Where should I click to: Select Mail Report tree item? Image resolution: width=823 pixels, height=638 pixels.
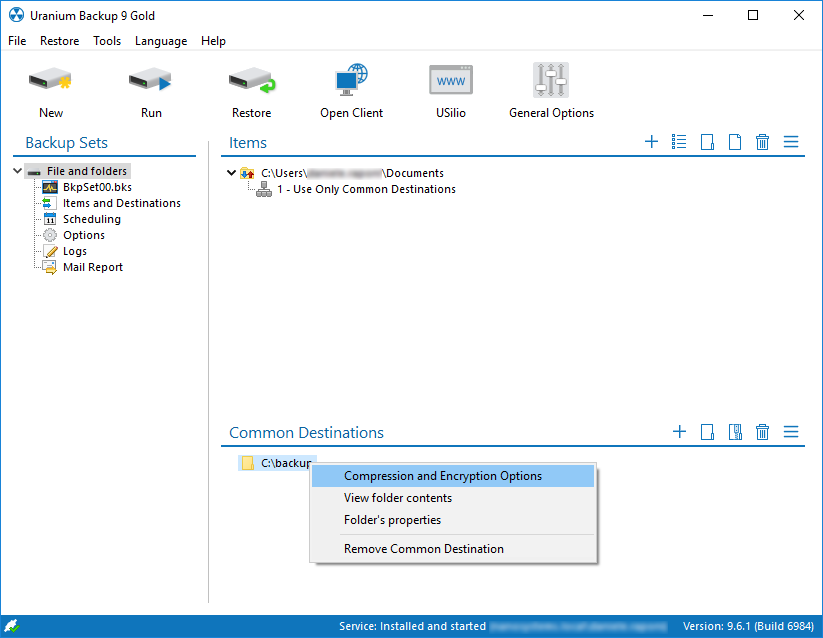[92, 267]
